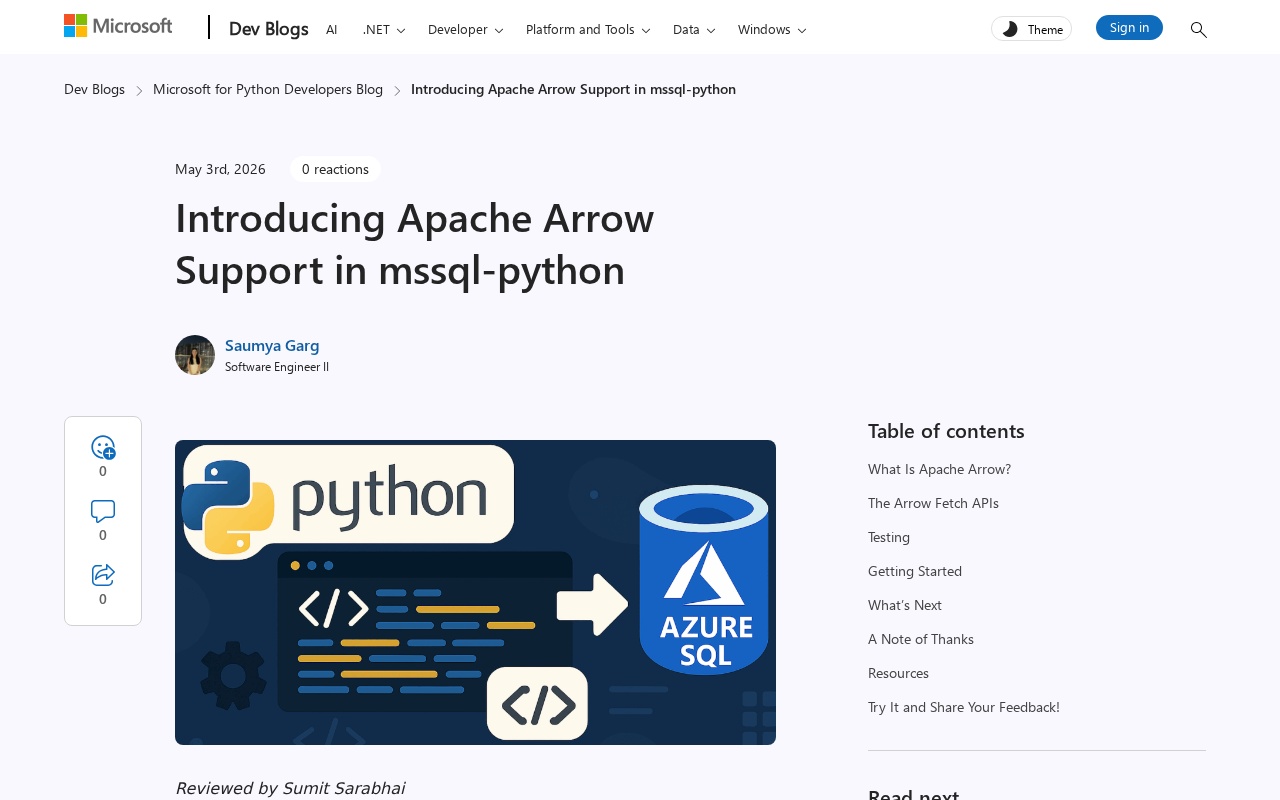Jump to The Arrow Fetch APIs
Image resolution: width=1280 pixels, height=800 pixels.
[933, 503]
